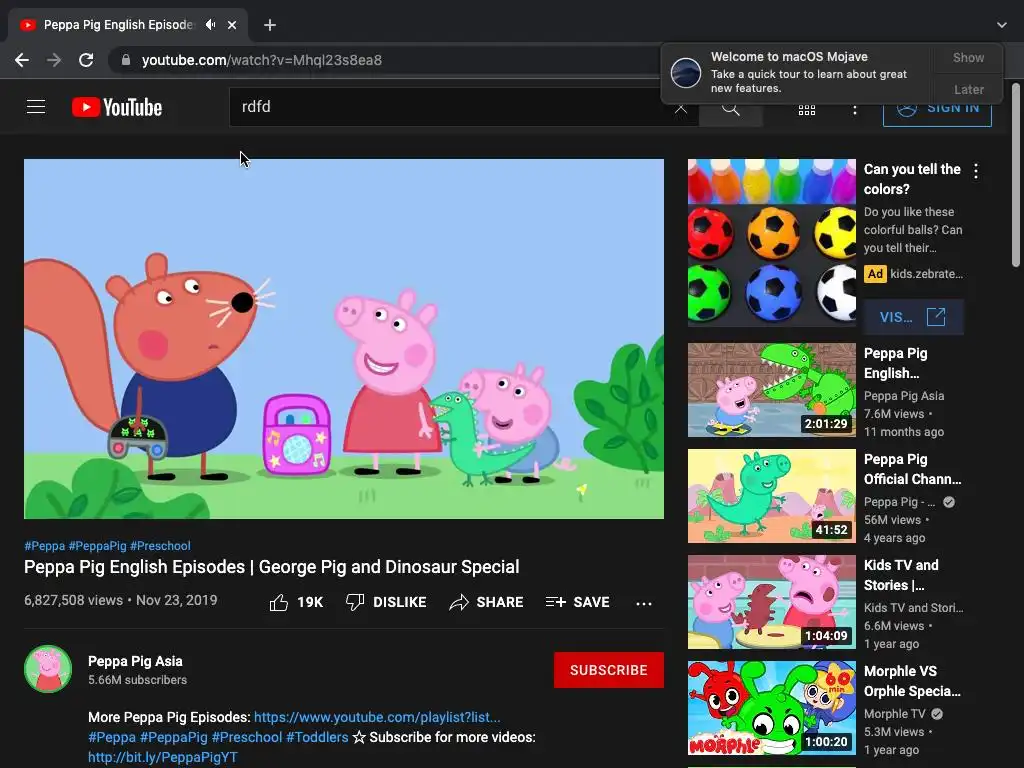Expand the browser tab list chevron

tap(1002, 25)
